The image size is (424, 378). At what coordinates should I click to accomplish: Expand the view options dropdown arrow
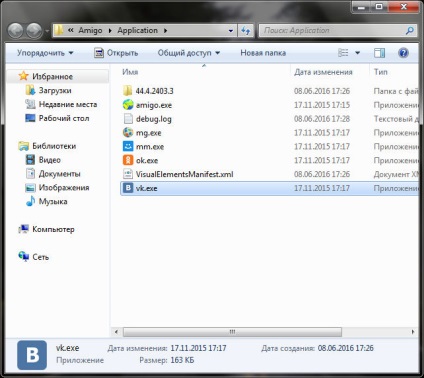(x=357, y=53)
